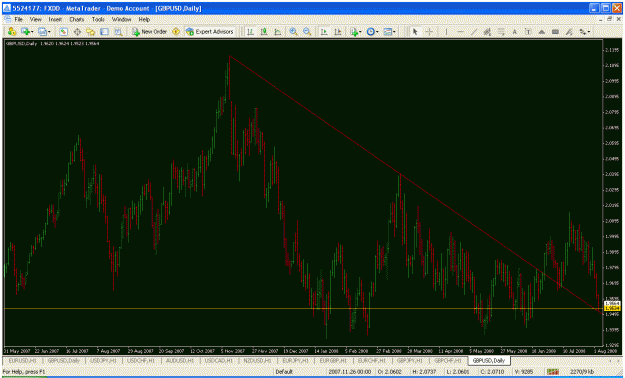
Task: Open the Insert menu
Action: pos(55,19)
